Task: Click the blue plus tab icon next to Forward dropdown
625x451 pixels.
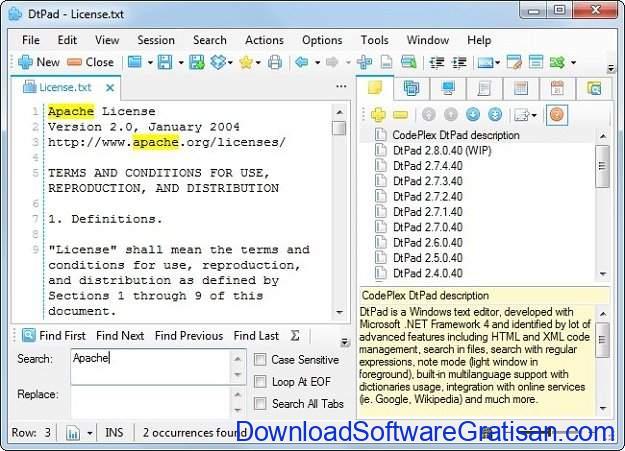Action: coord(364,62)
